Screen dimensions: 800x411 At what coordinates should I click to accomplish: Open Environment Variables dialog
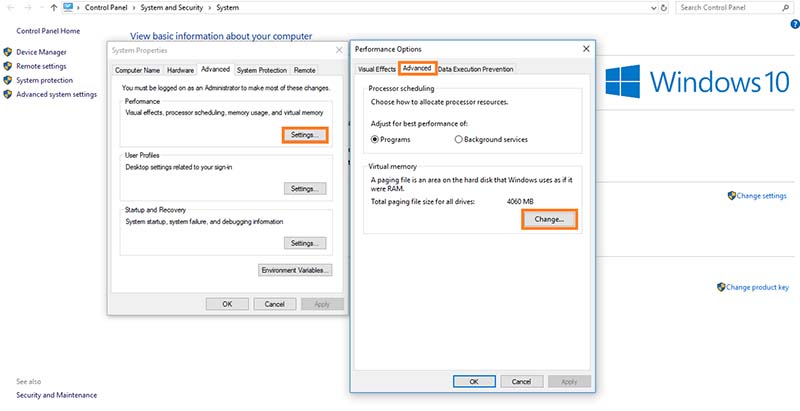click(x=295, y=270)
